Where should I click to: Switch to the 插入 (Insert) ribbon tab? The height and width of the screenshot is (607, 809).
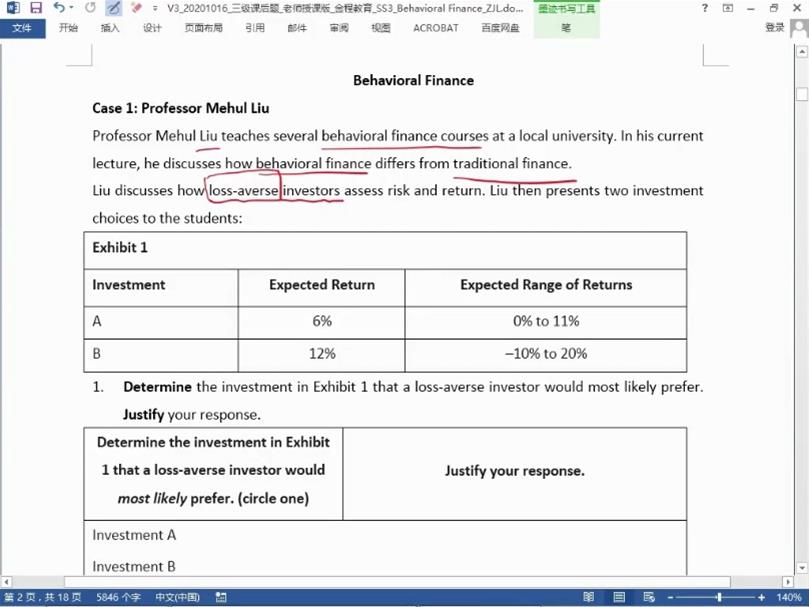[x=110, y=28]
